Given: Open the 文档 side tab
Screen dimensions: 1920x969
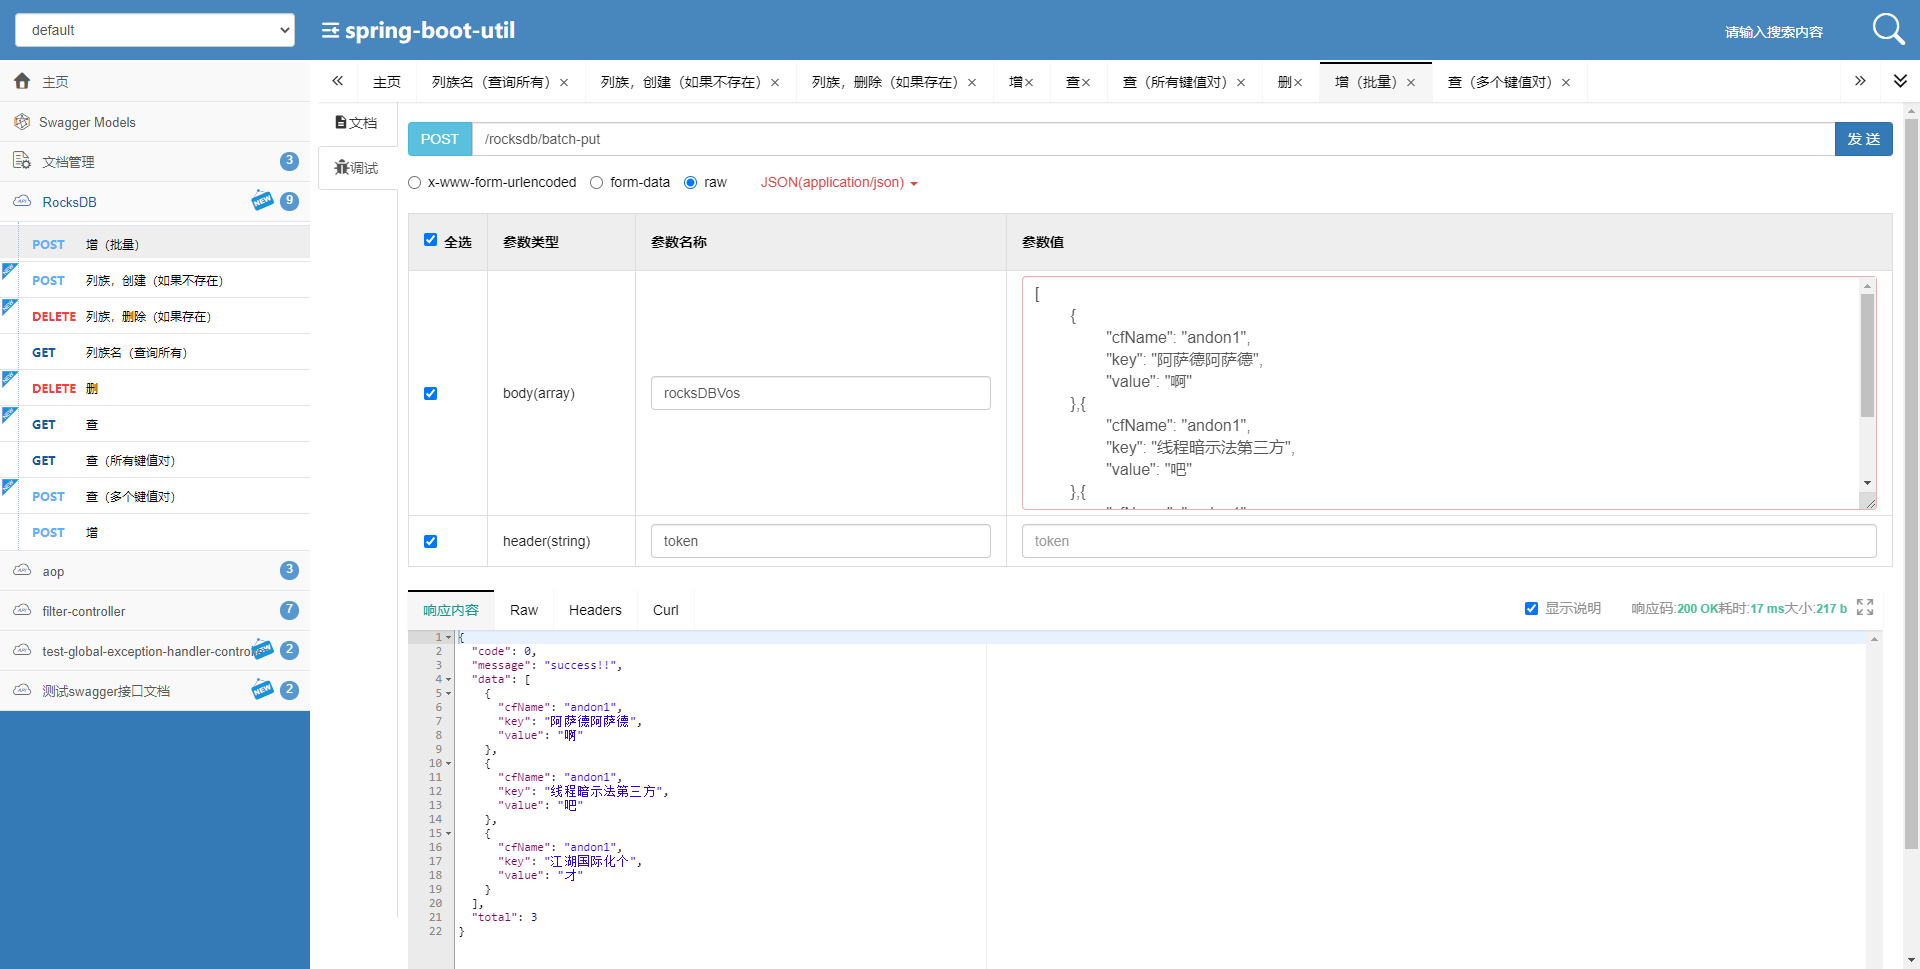Looking at the screenshot, I should [x=357, y=122].
